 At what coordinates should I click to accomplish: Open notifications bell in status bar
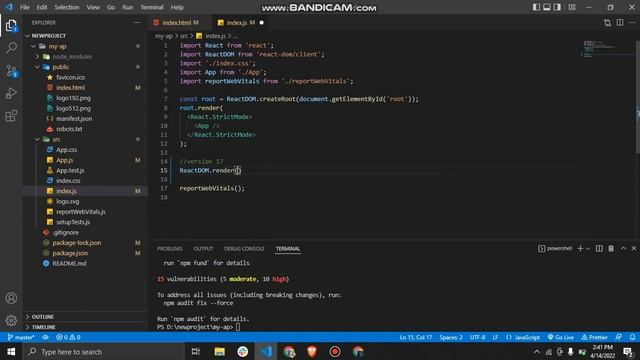tap(632, 338)
